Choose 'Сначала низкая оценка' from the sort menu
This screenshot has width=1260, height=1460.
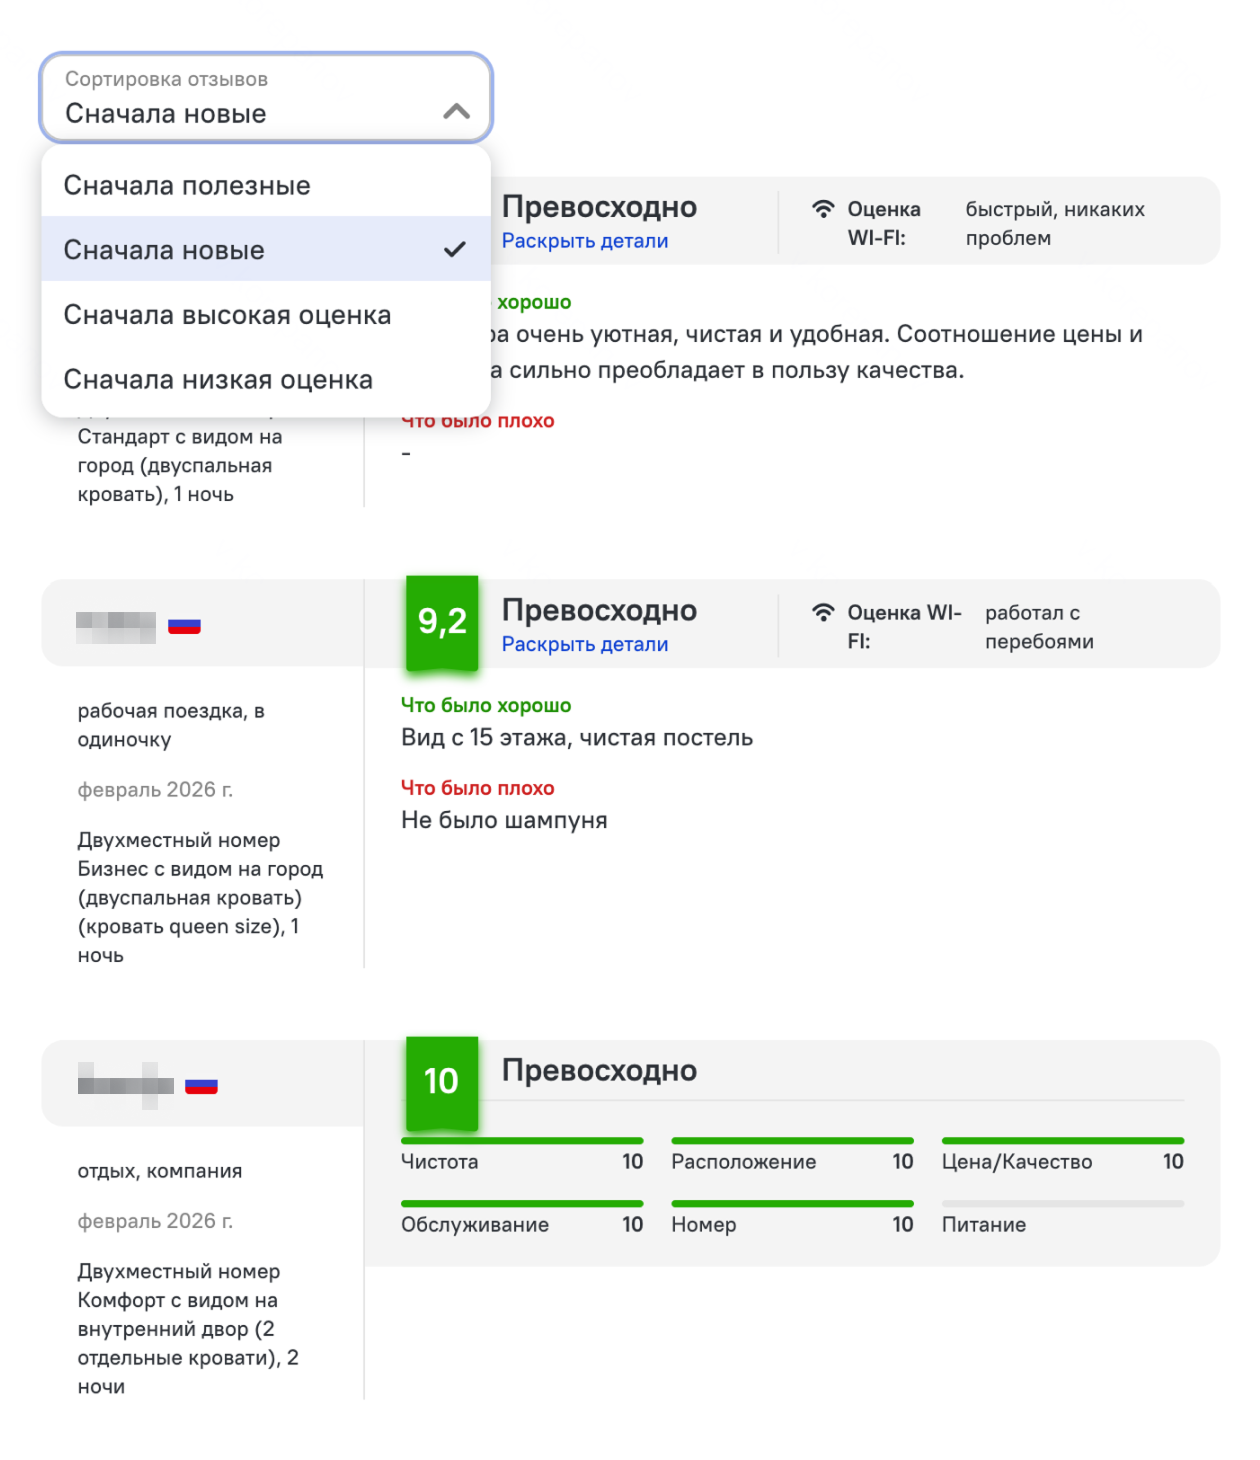(218, 379)
